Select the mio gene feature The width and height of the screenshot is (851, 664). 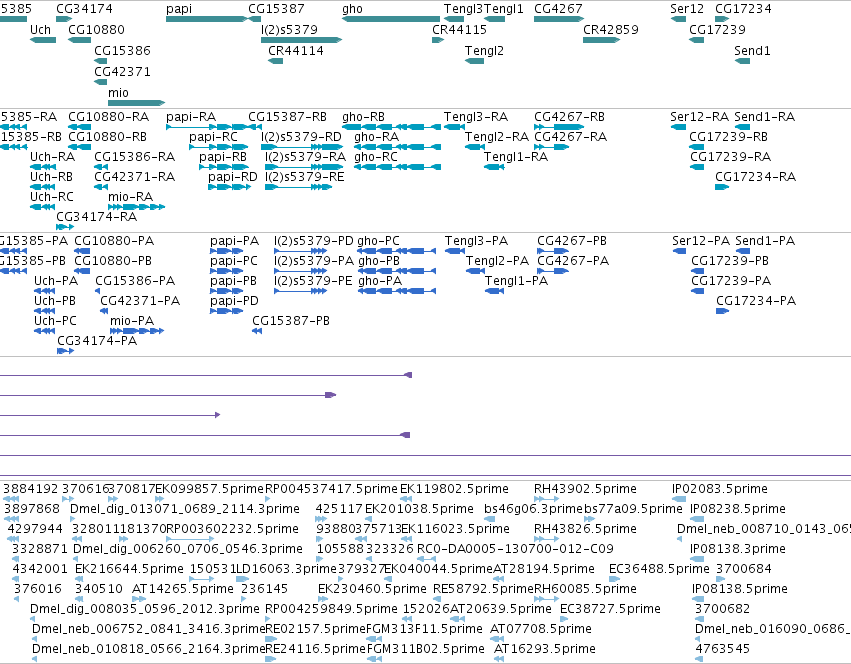(x=136, y=103)
